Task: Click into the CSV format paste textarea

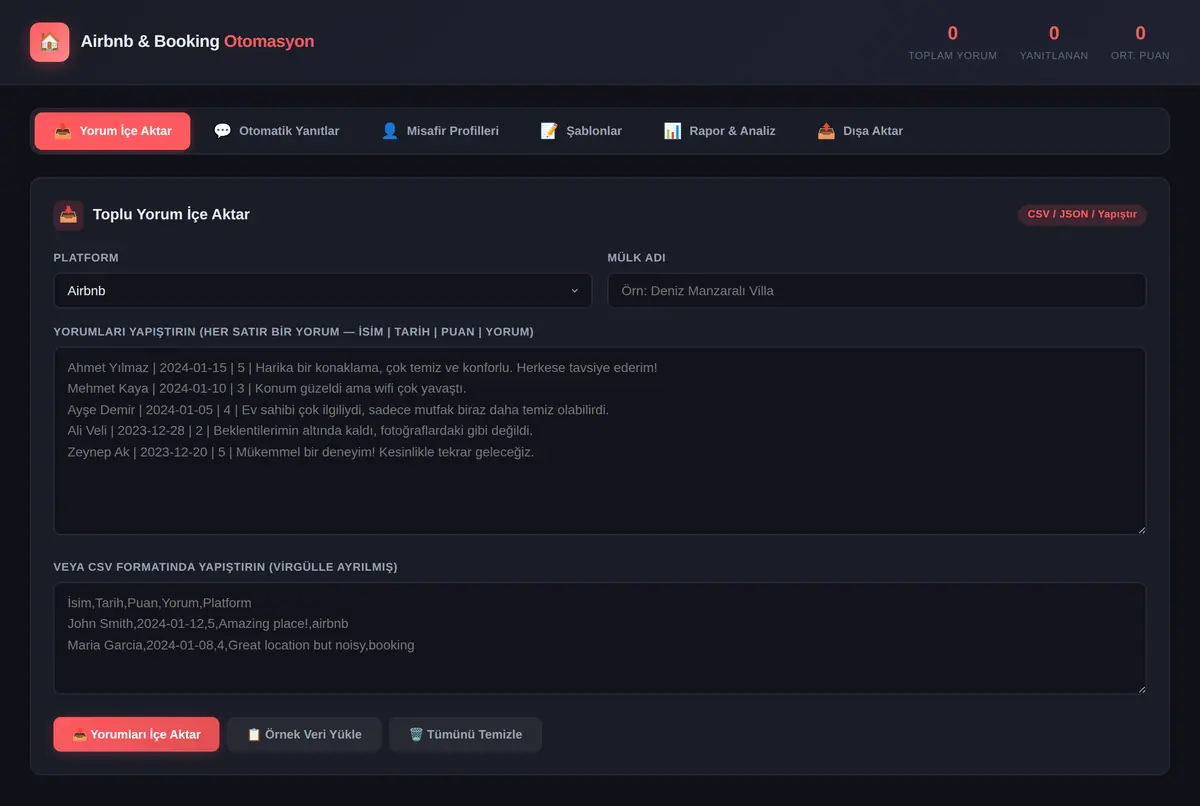Action: [600, 638]
